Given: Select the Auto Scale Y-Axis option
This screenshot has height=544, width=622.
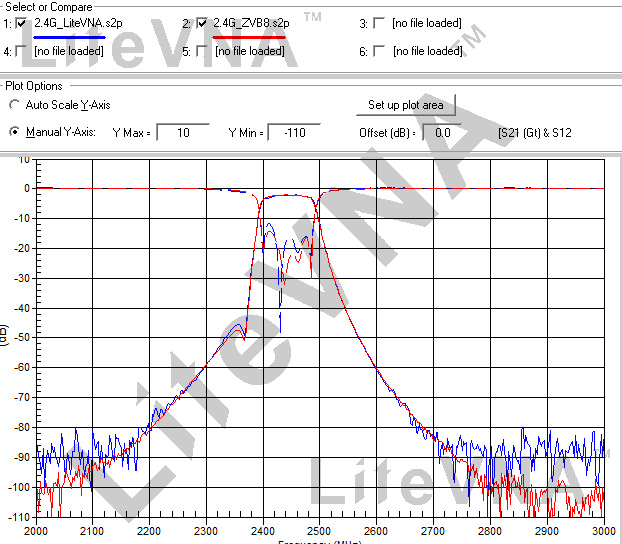Looking at the screenshot, I should coord(15,105).
